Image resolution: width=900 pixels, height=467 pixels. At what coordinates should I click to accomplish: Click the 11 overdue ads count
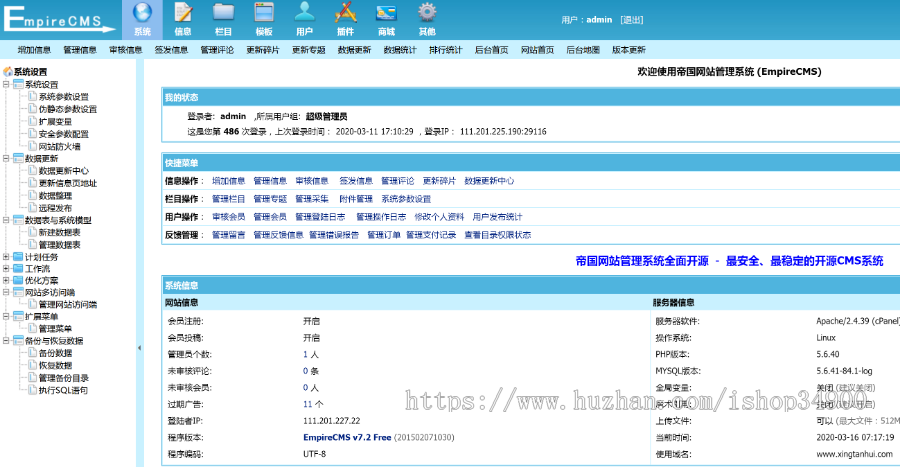pos(308,404)
